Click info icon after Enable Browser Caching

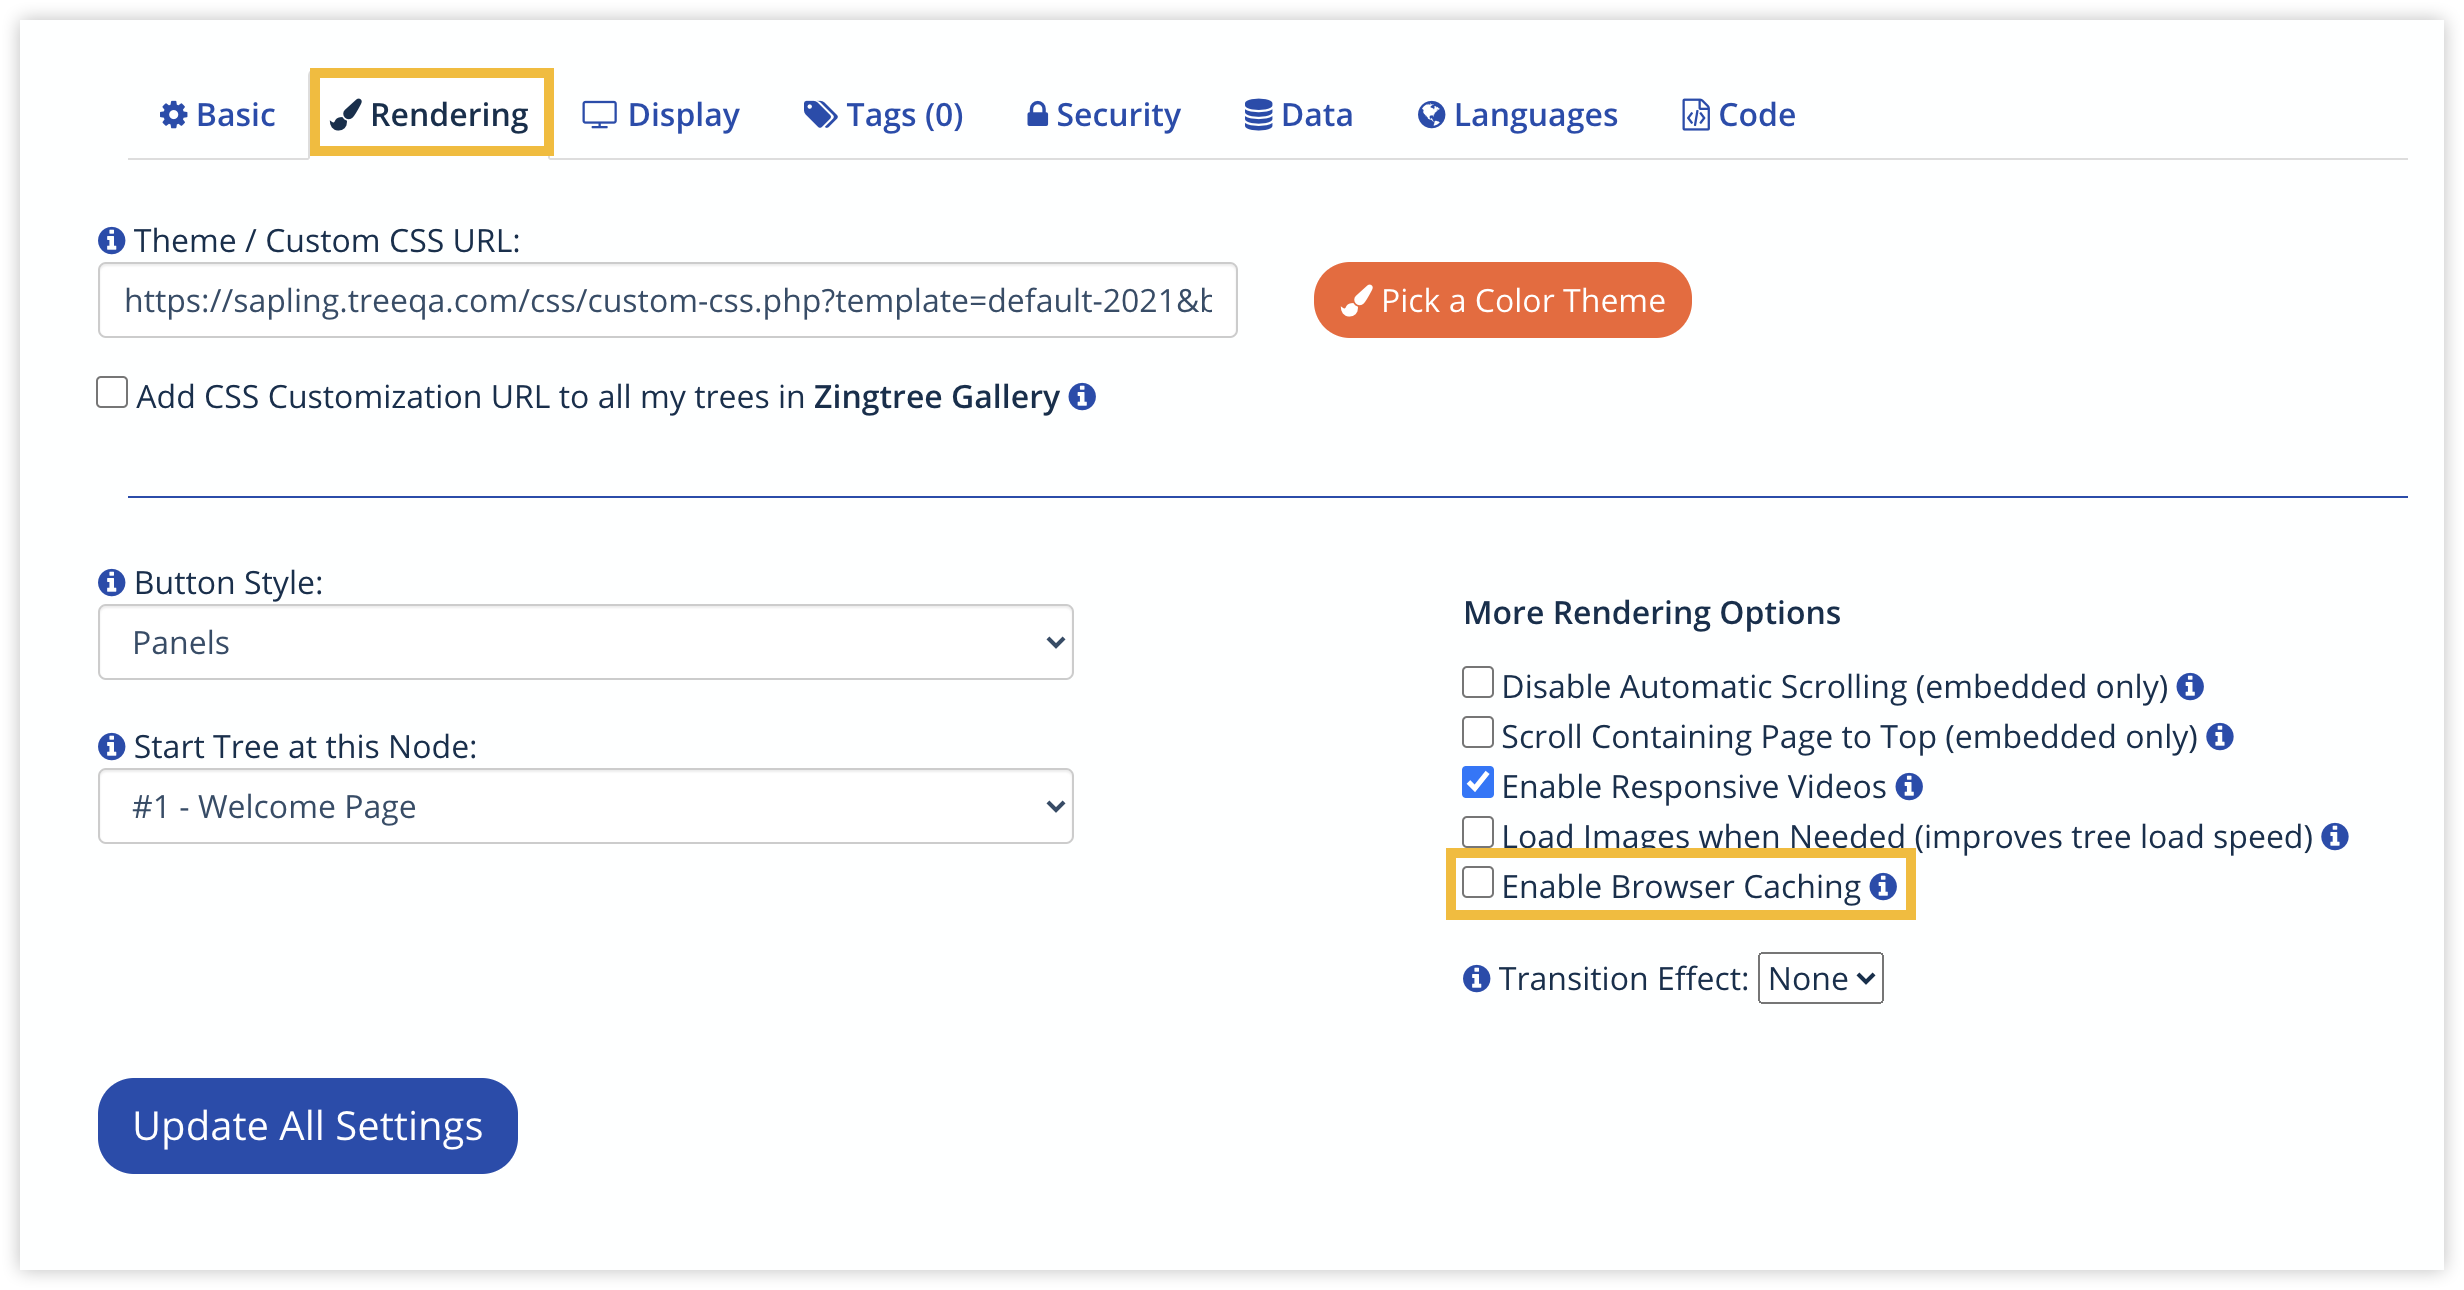tap(1883, 887)
